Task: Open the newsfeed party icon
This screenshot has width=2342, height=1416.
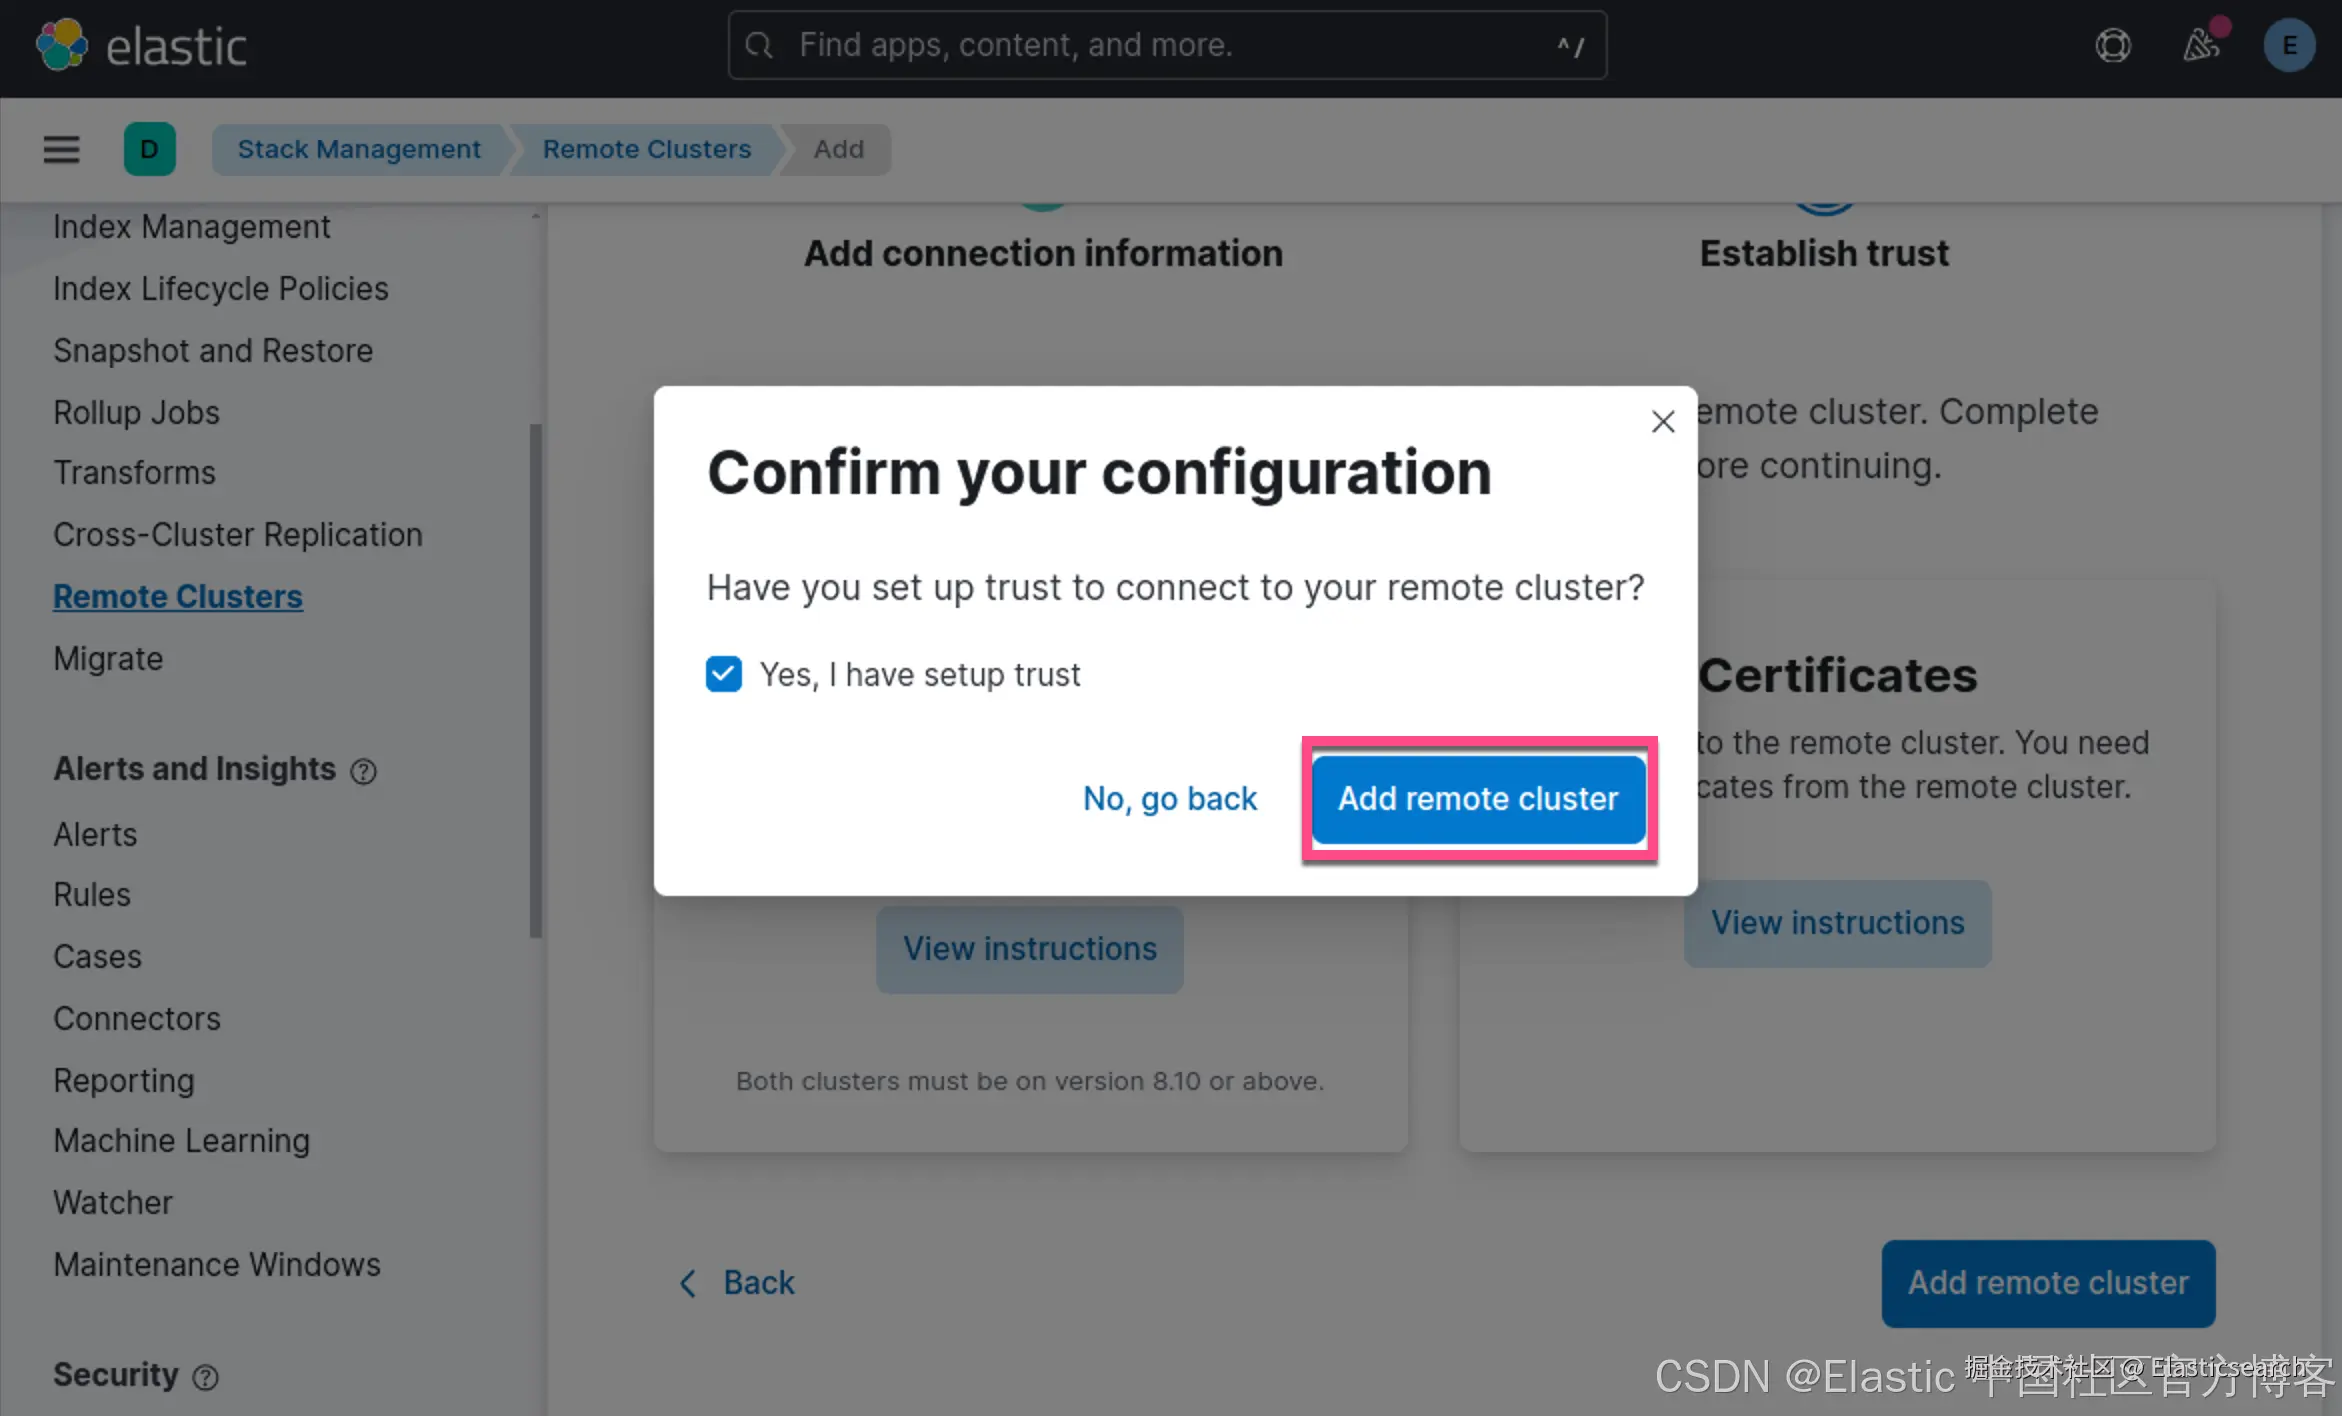Action: pos(2200,46)
